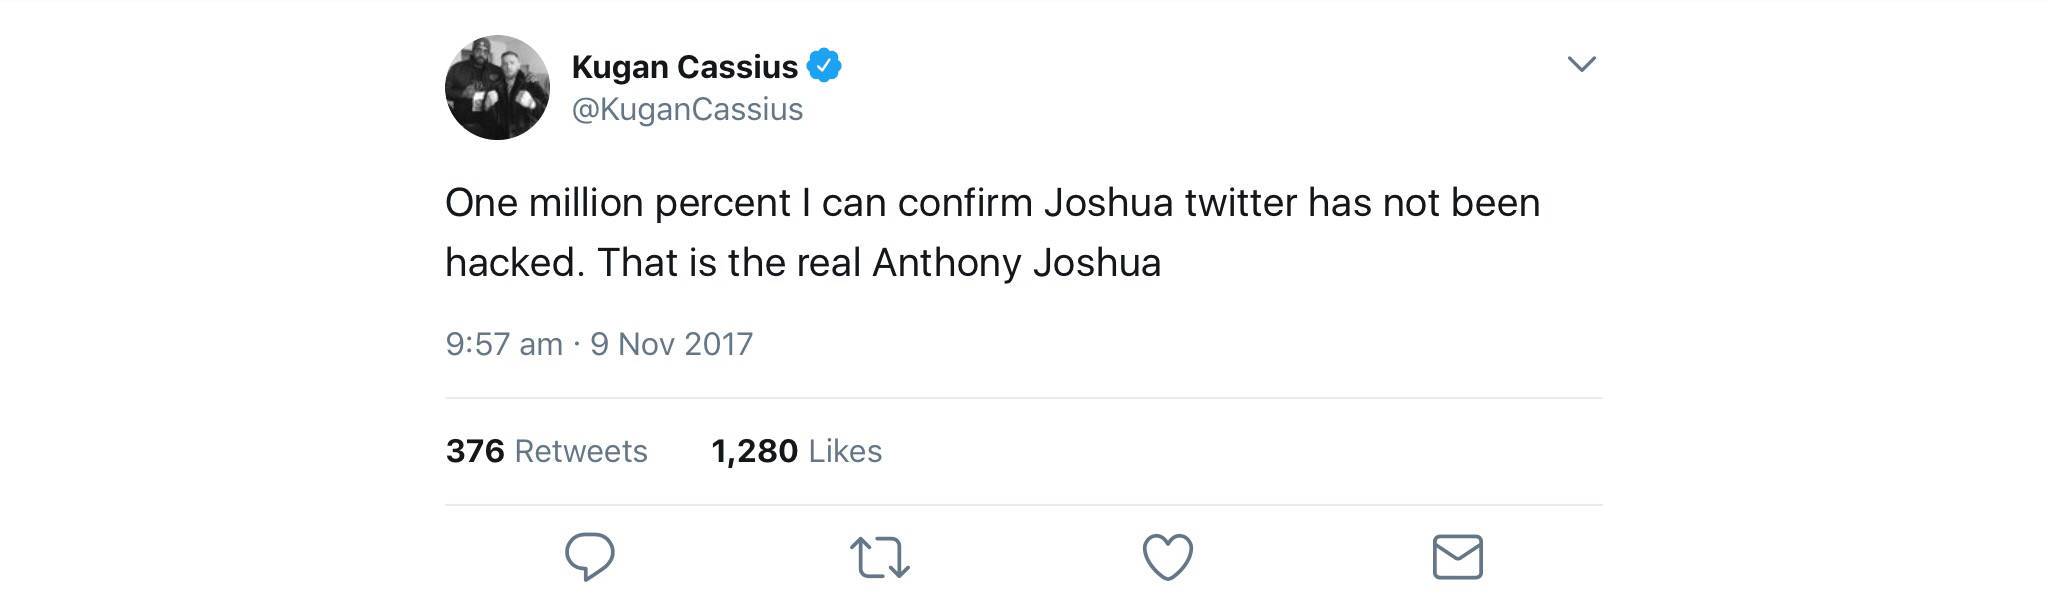Retweet this tweet using the arrows icon
This screenshot has width=2048, height=603.
click(879, 557)
